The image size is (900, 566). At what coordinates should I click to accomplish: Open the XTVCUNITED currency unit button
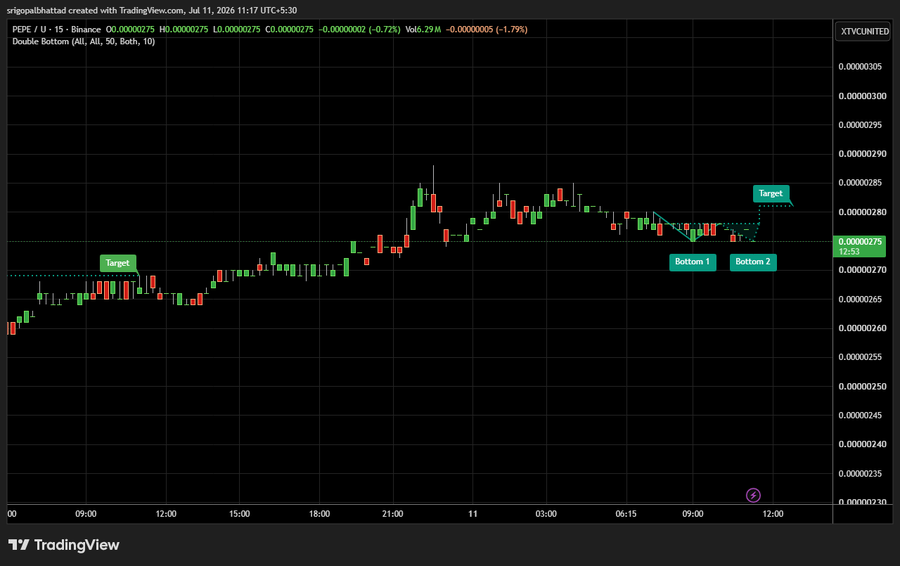pos(864,31)
